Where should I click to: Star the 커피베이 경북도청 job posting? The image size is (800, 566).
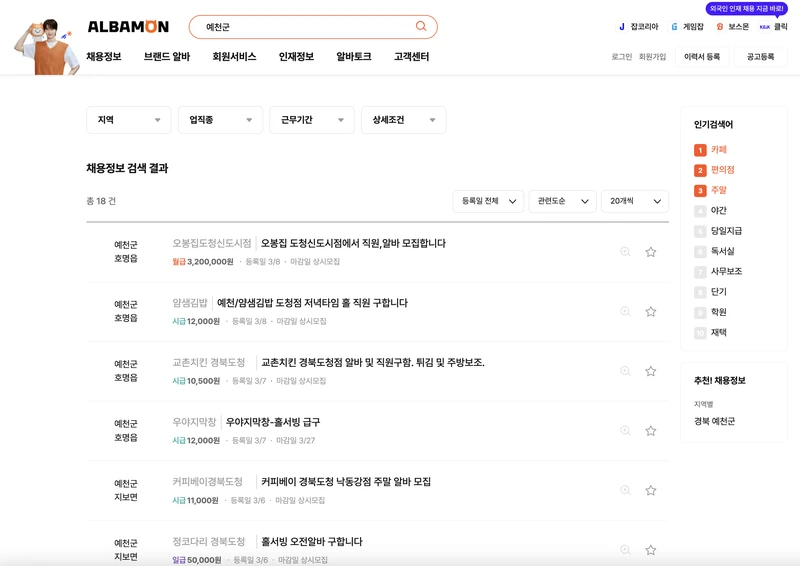651,490
